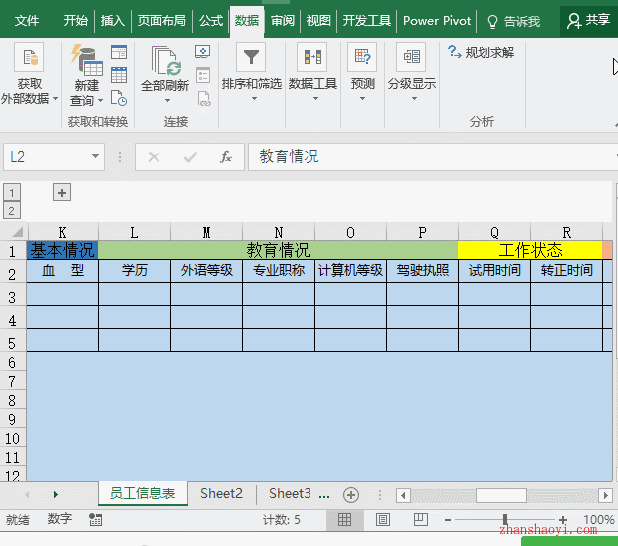Screen dimensions: 618x546
Task: Open Recent Sources icon
Action: click(119, 98)
